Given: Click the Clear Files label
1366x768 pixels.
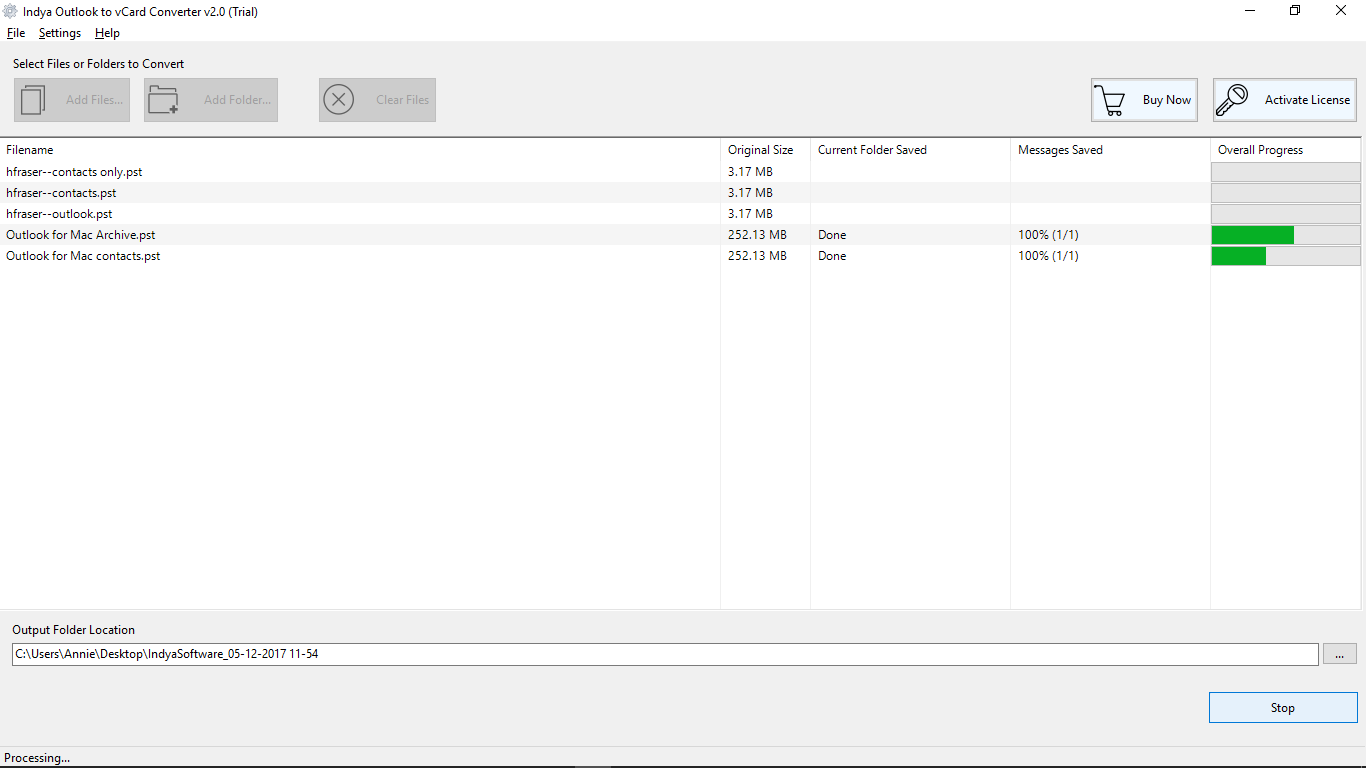Looking at the screenshot, I should coord(402,100).
